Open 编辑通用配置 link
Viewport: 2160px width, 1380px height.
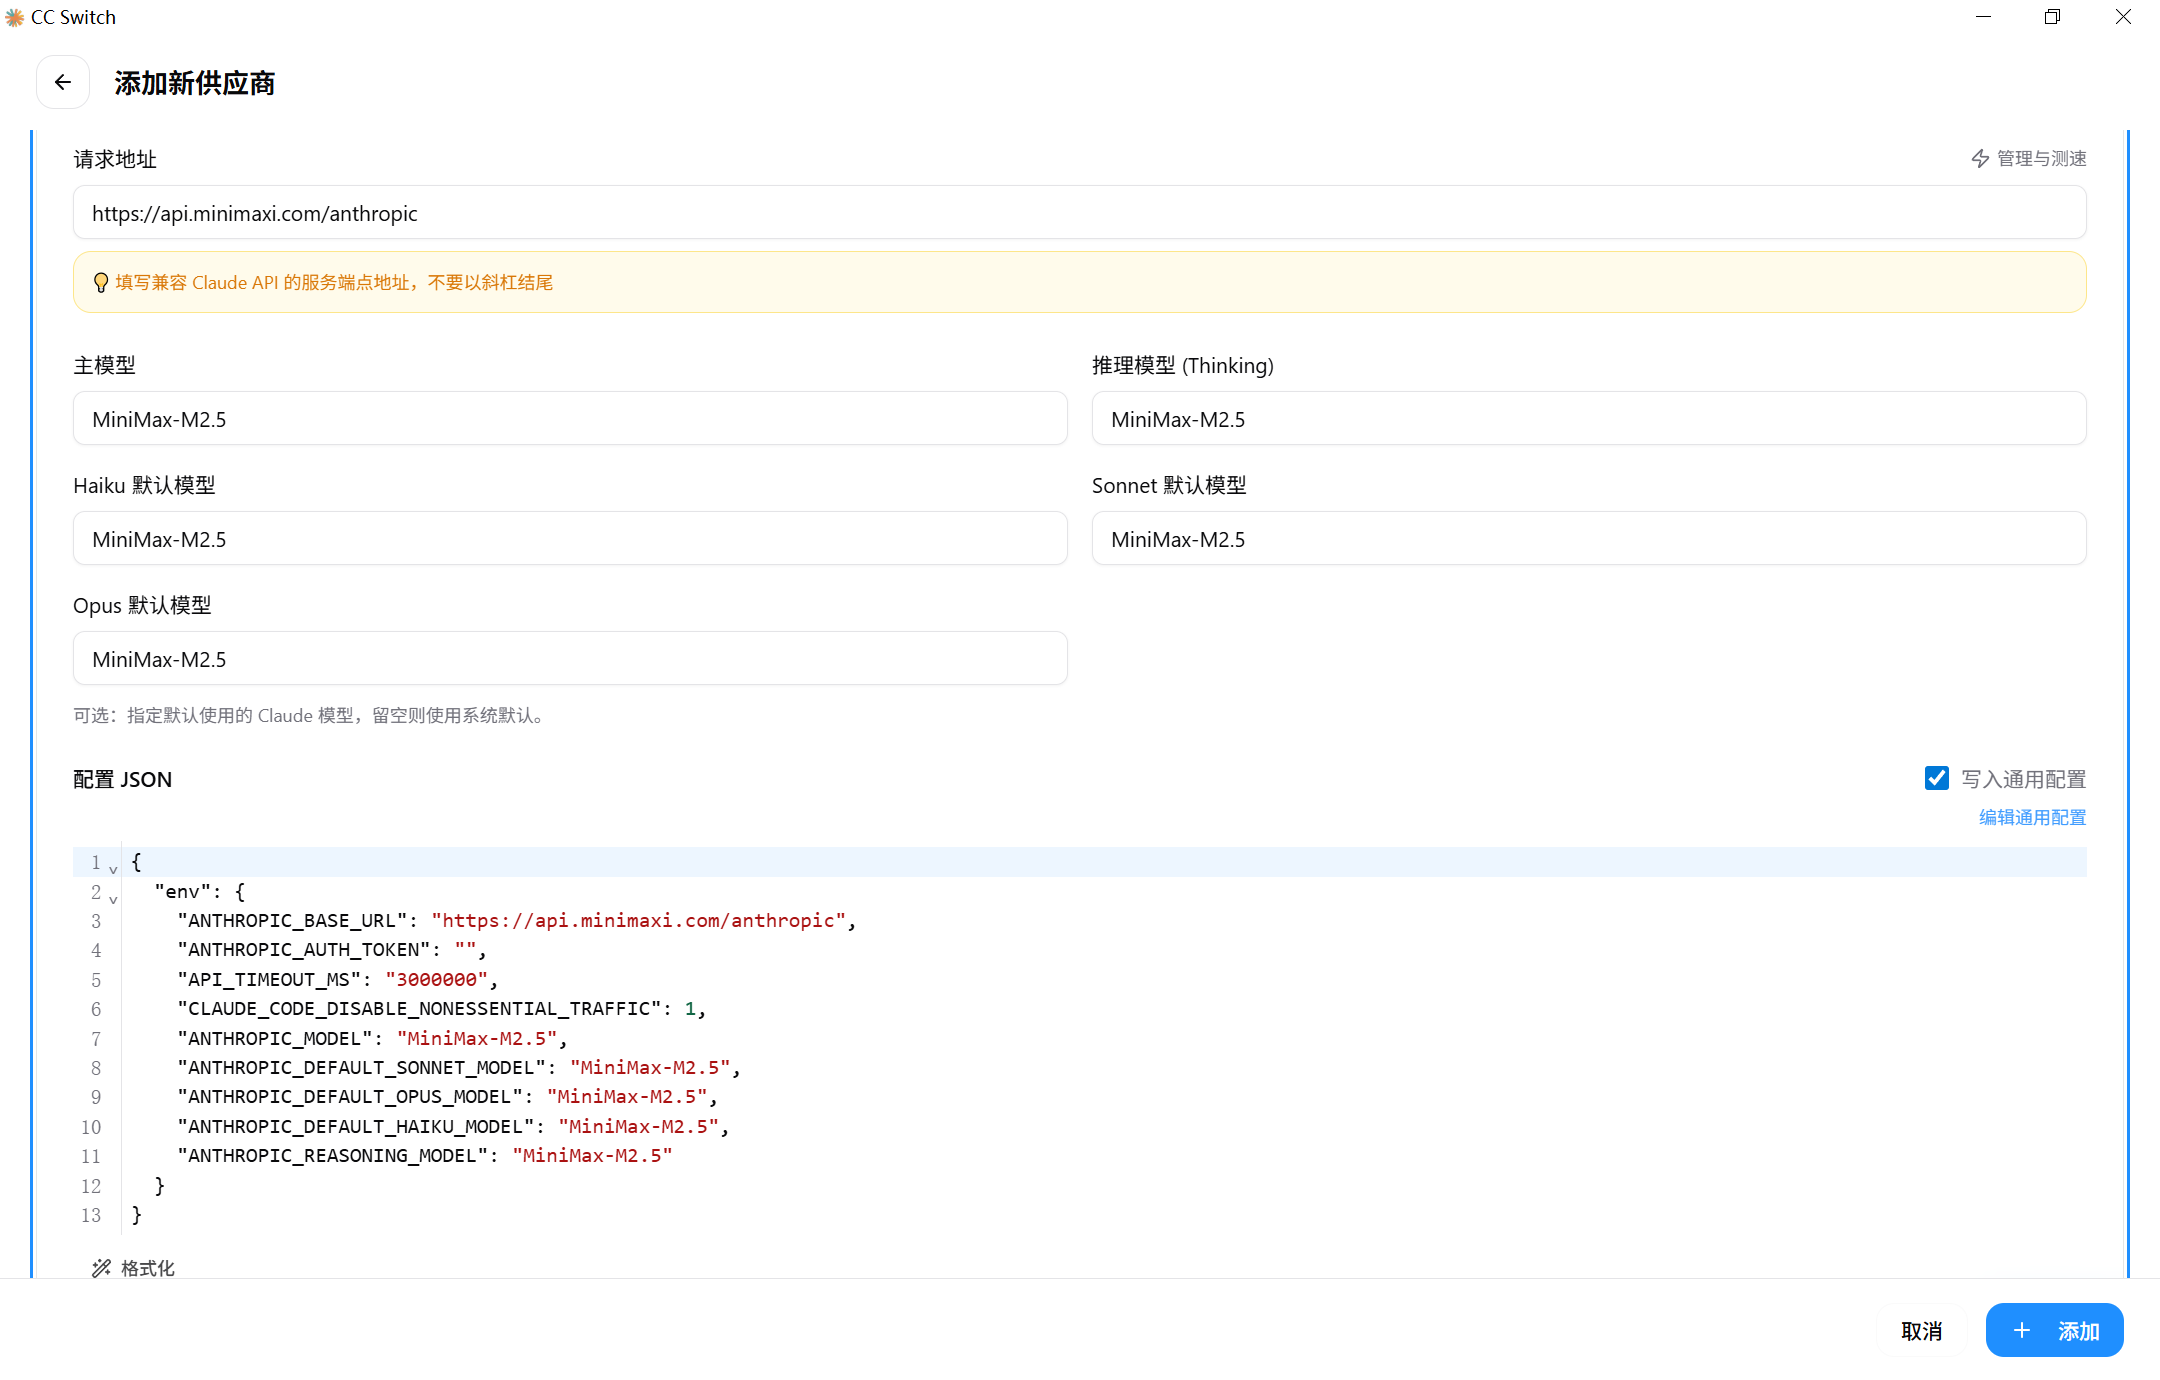2032,817
